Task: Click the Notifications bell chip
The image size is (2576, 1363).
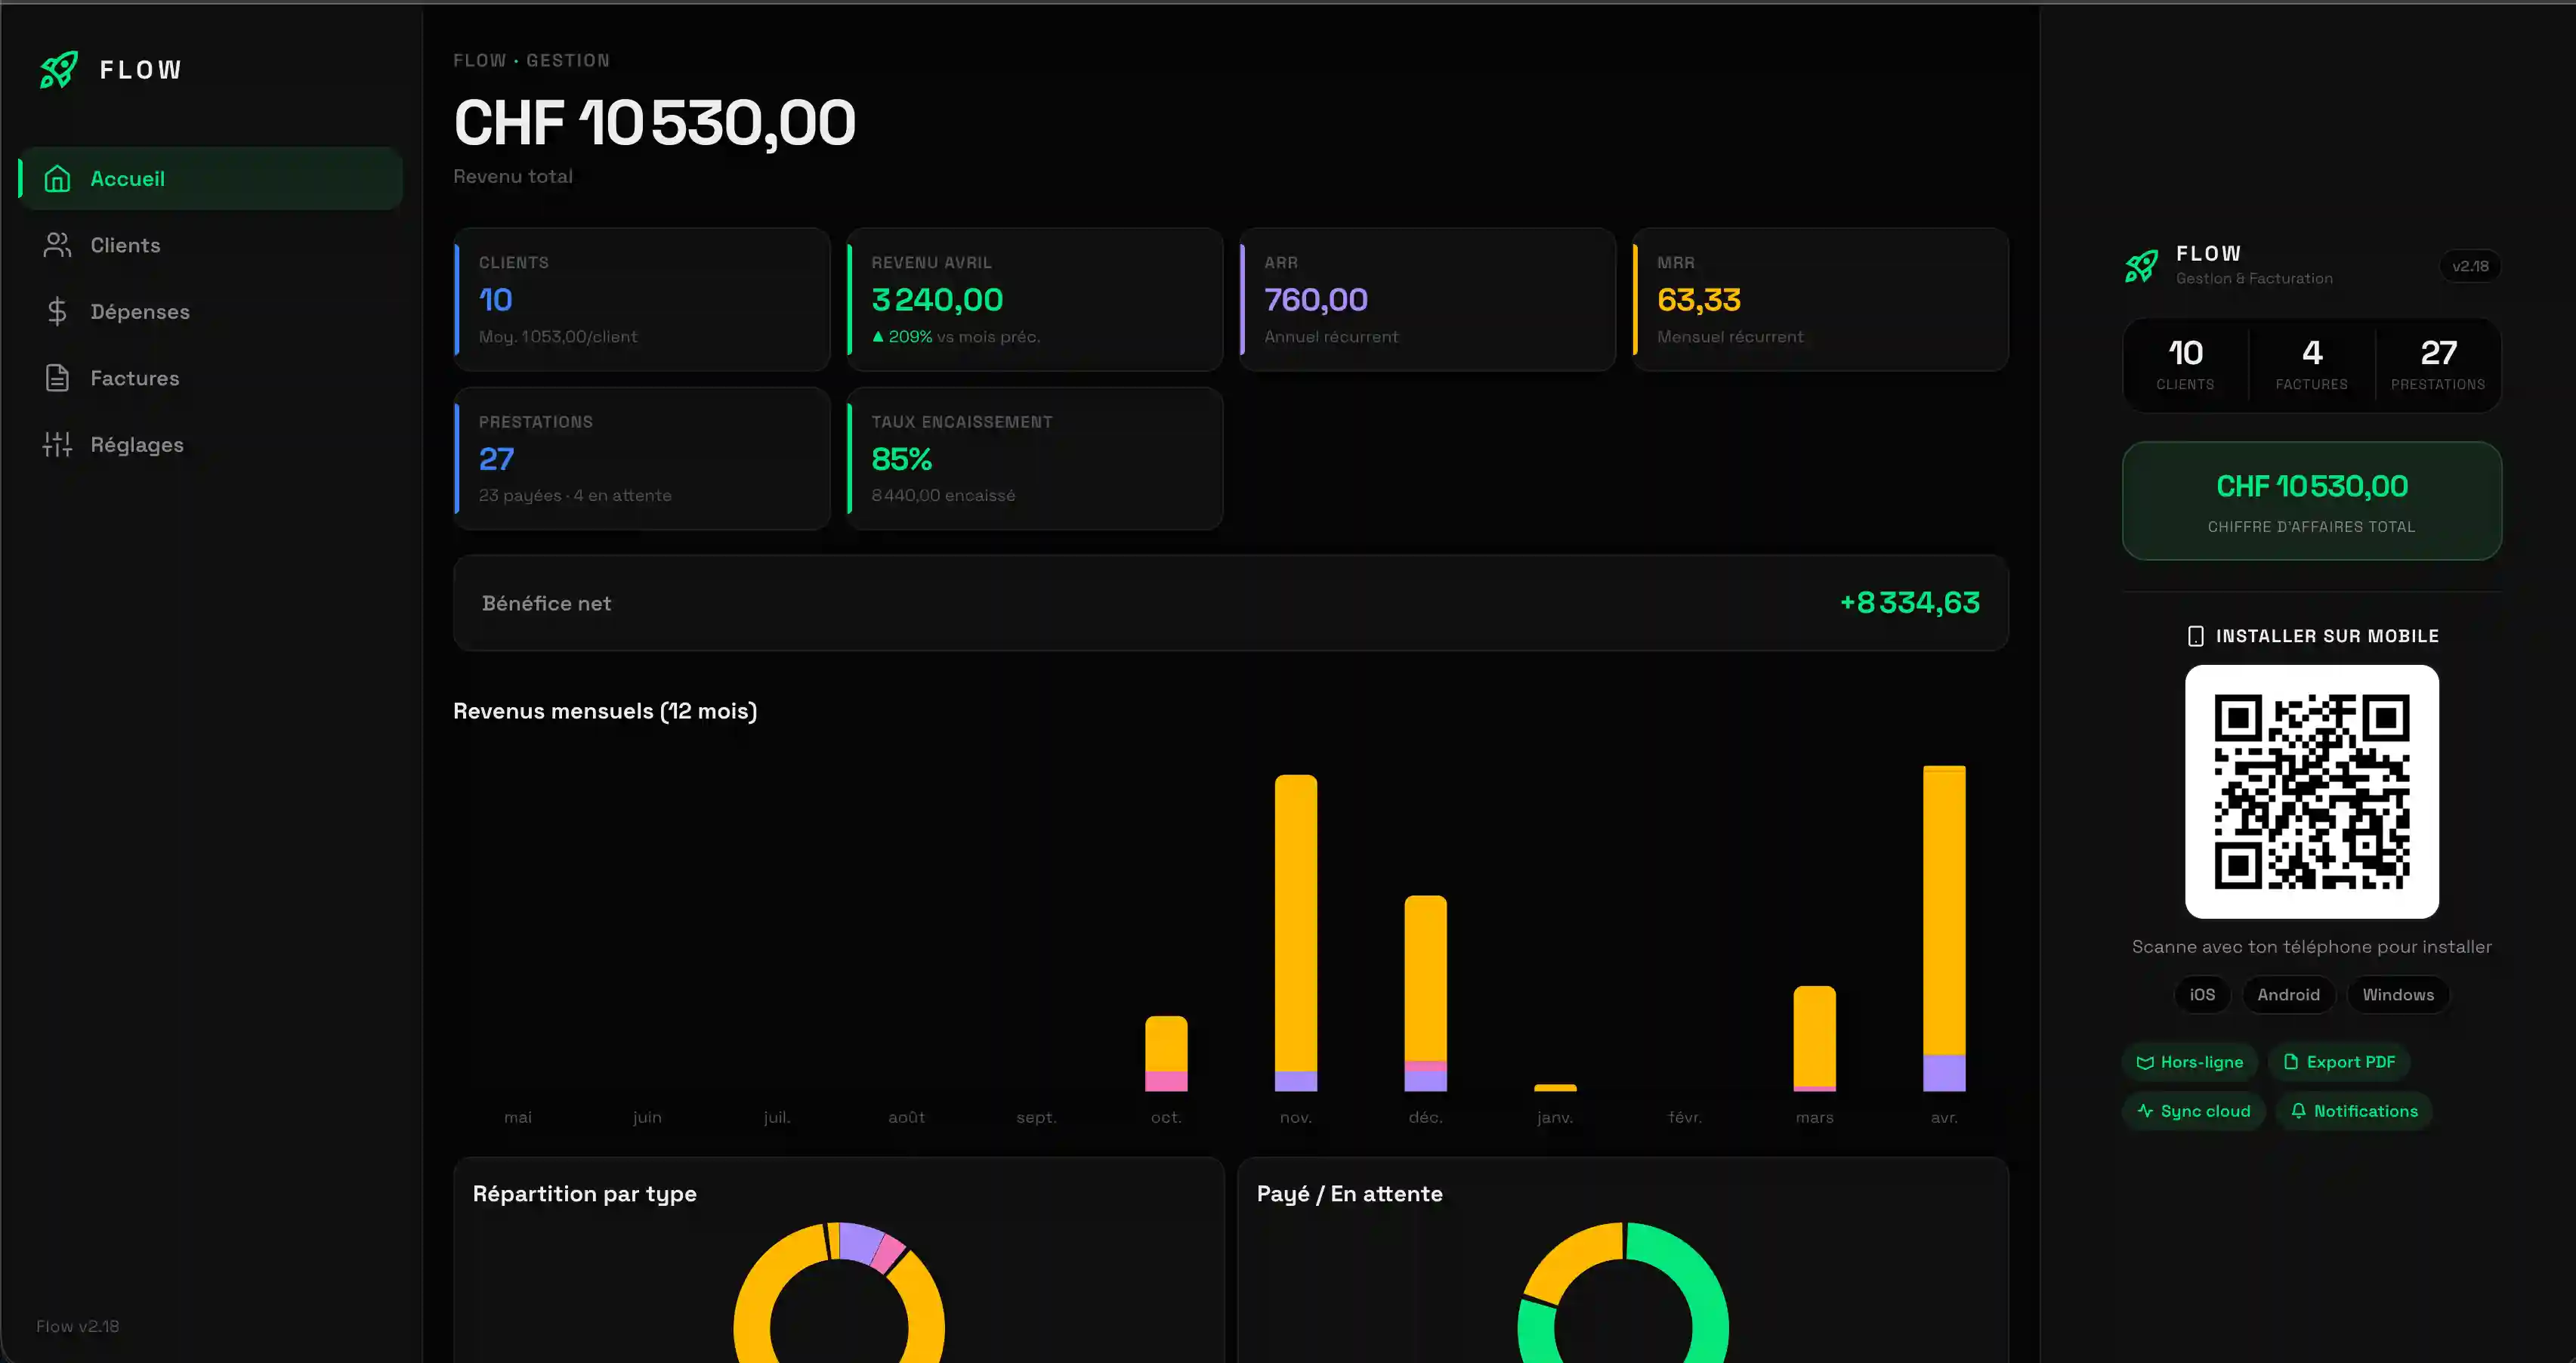Action: click(x=2353, y=1111)
